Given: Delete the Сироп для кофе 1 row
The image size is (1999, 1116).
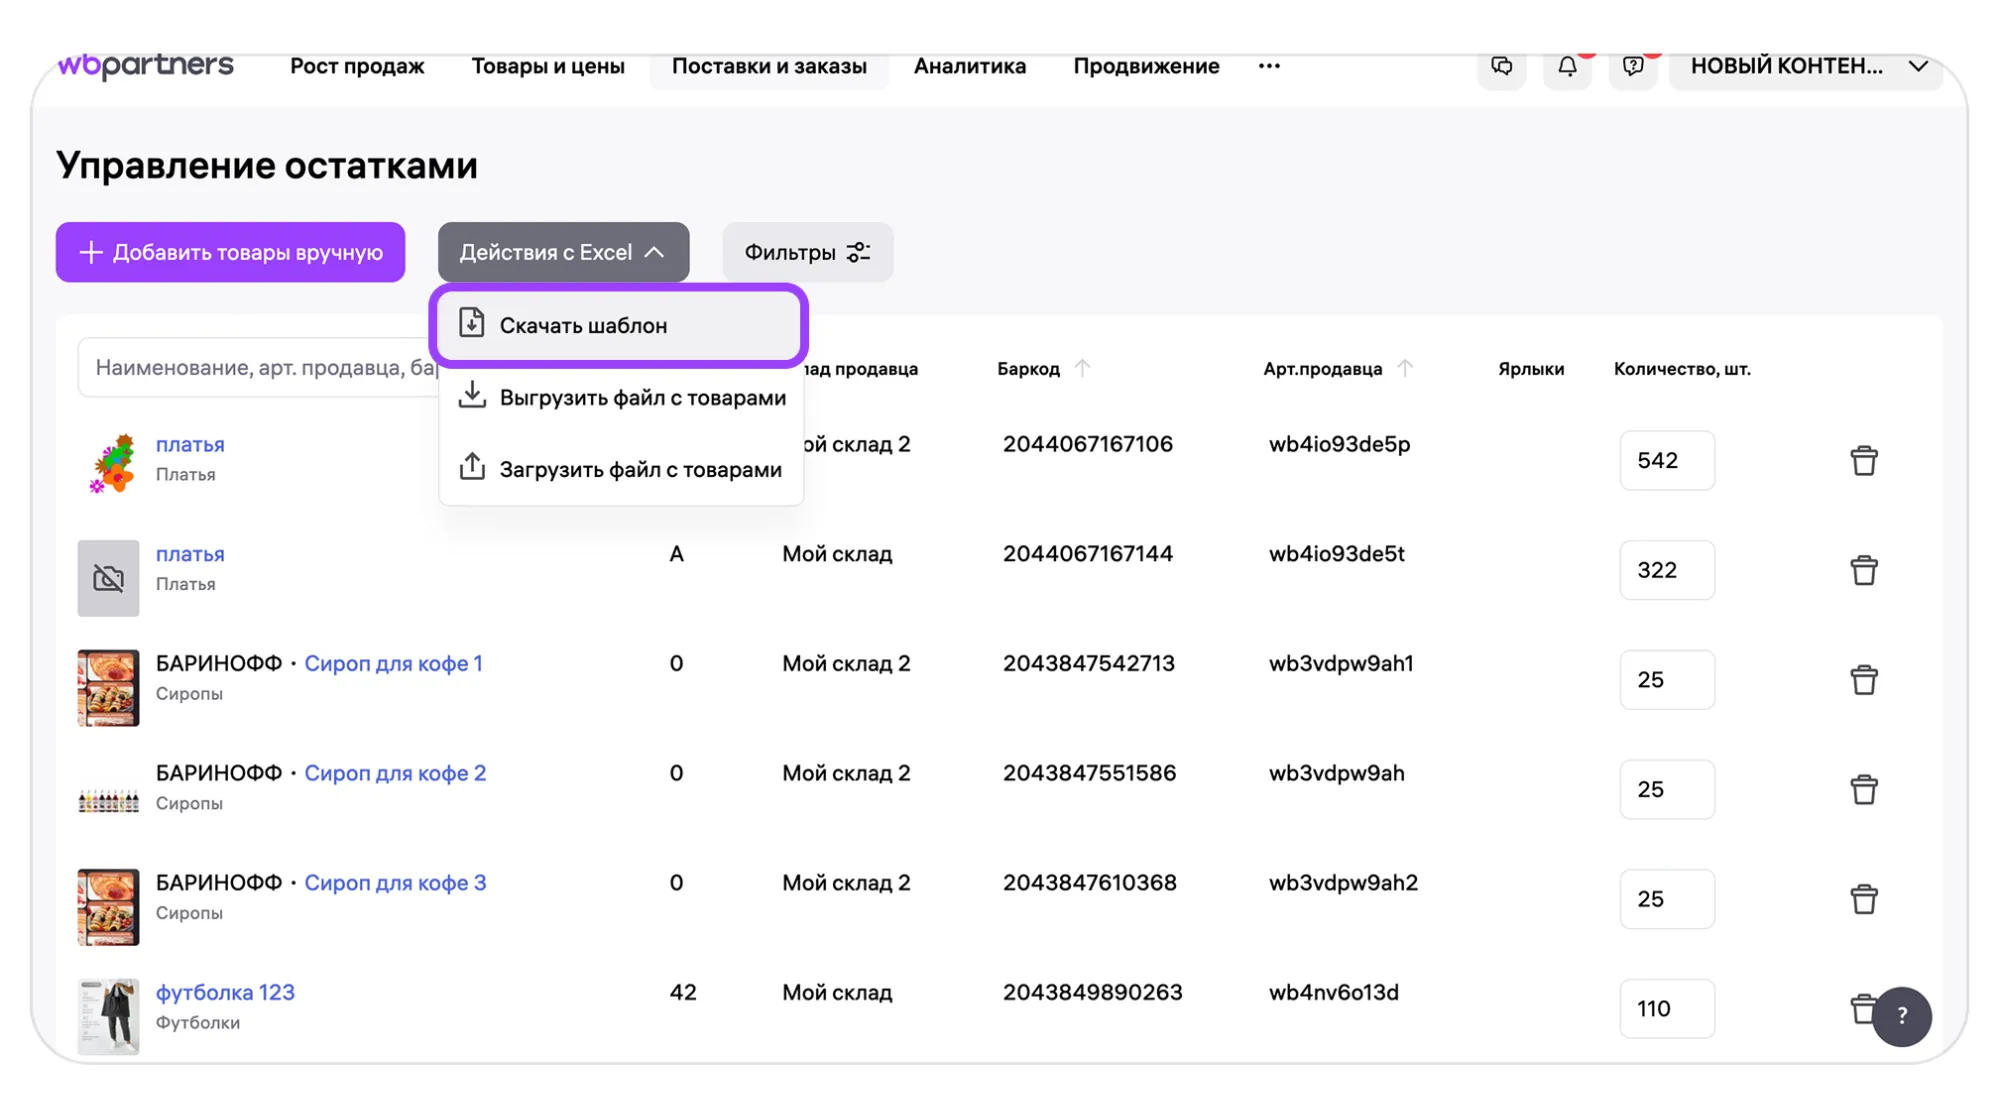Looking at the screenshot, I should [1863, 680].
